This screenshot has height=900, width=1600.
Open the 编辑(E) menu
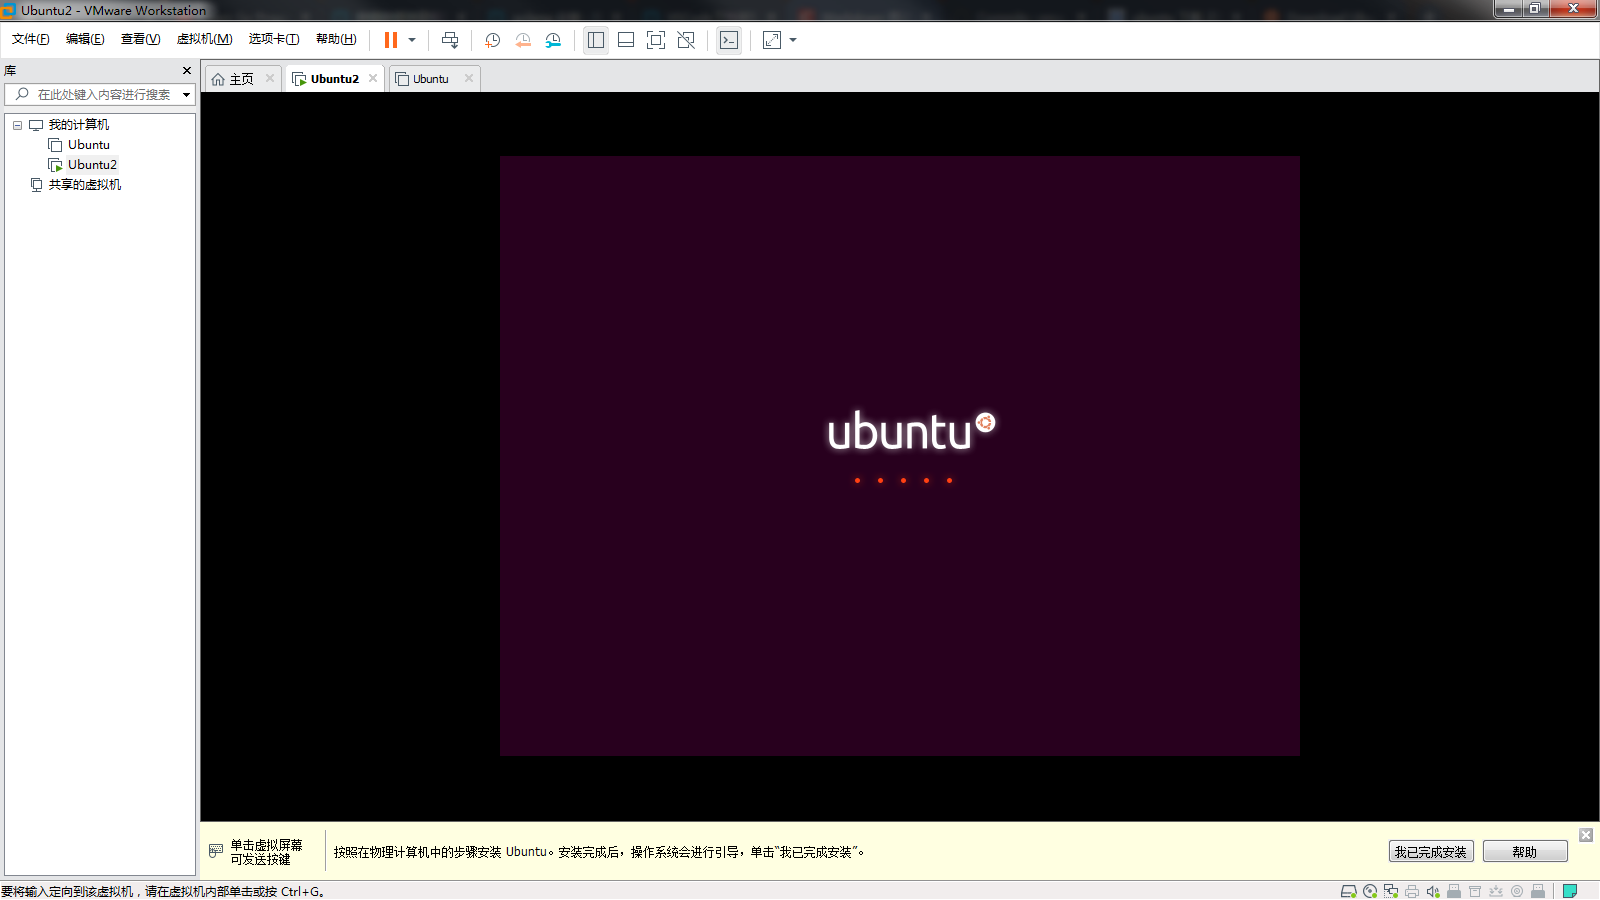[x=85, y=39]
